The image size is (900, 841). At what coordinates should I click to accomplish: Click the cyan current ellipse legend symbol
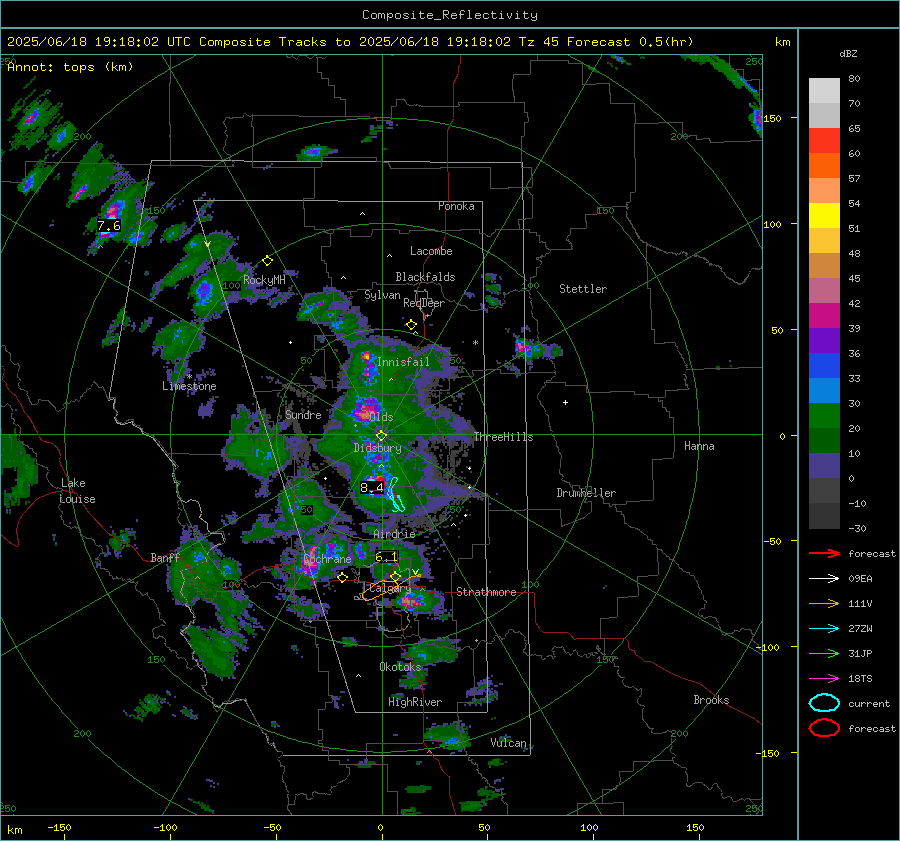824,703
